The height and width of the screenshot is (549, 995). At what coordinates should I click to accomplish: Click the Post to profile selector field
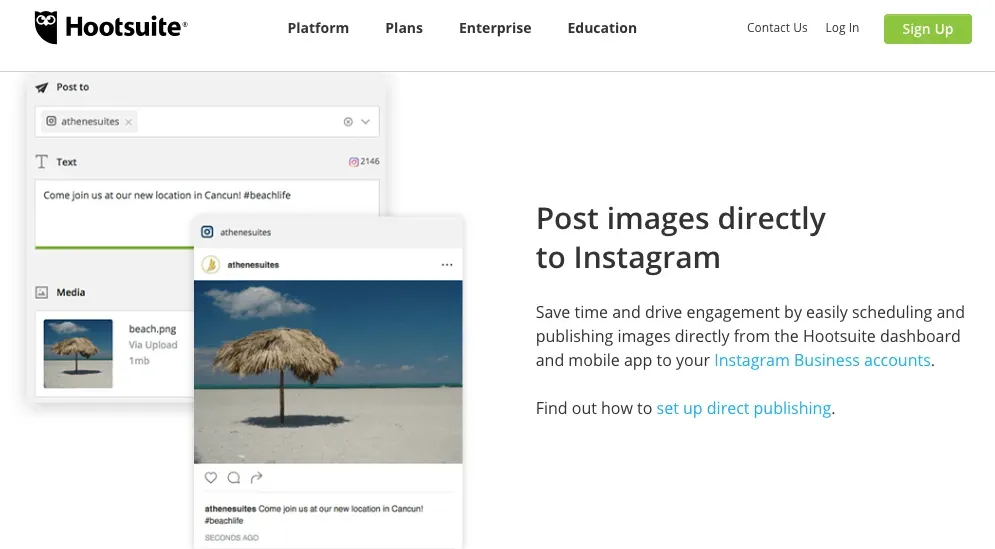click(x=207, y=122)
